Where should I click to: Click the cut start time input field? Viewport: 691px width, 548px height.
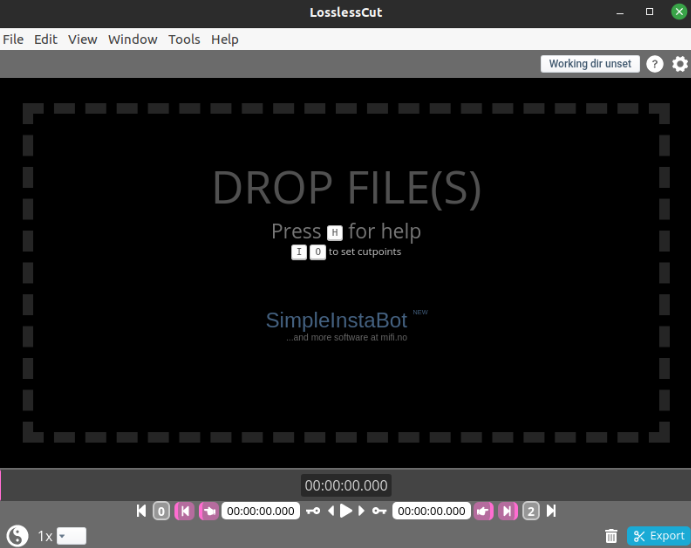click(260, 511)
